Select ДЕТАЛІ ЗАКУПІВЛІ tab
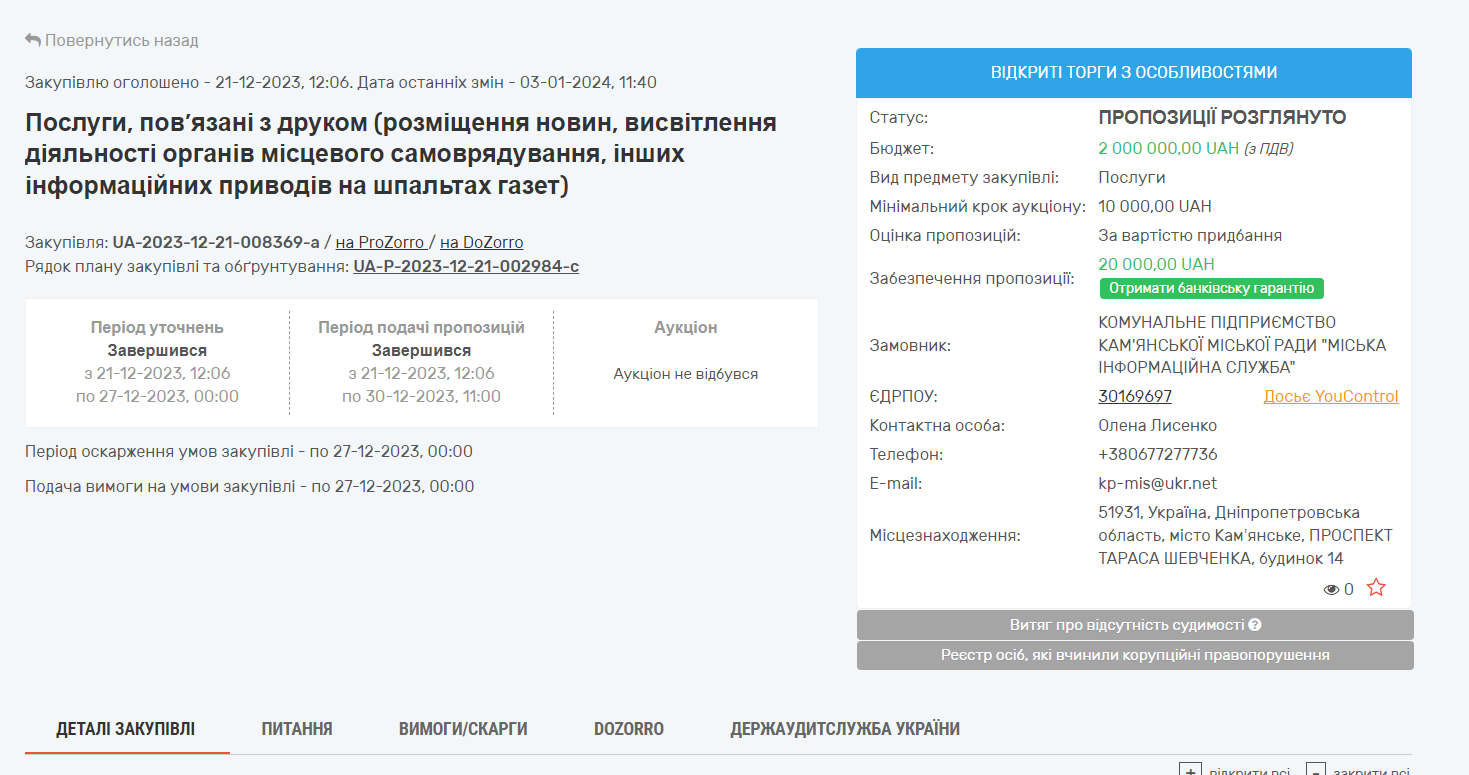Image resolution: width=1469 pixels, height=775 pixels. click(126, 729)
